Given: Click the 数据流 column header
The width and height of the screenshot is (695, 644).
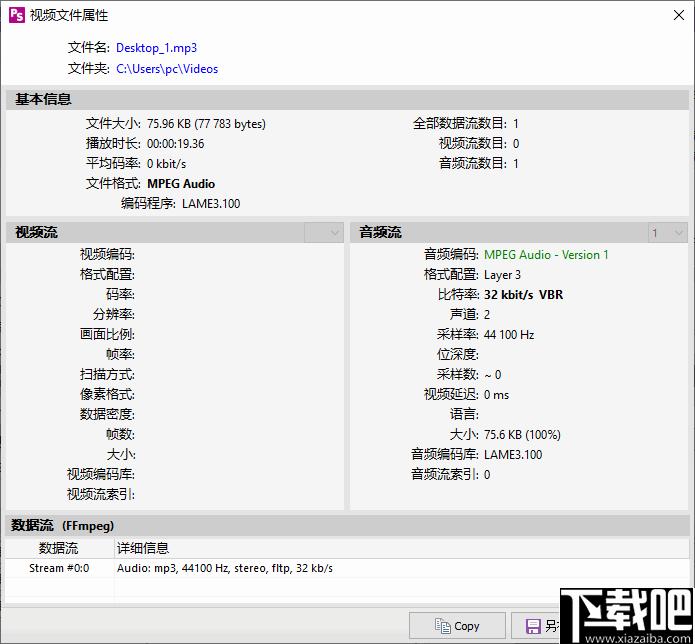Looking at the screenshot, I should [59, 548].
